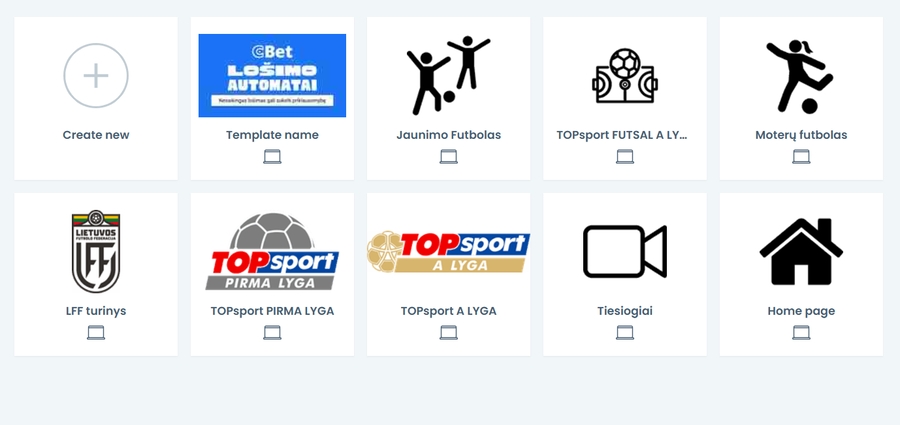The width and height of the screenshot is (900, 425).
Task: Choose the Moterų futbolas kicking player icon
Action: pos(800,76)
